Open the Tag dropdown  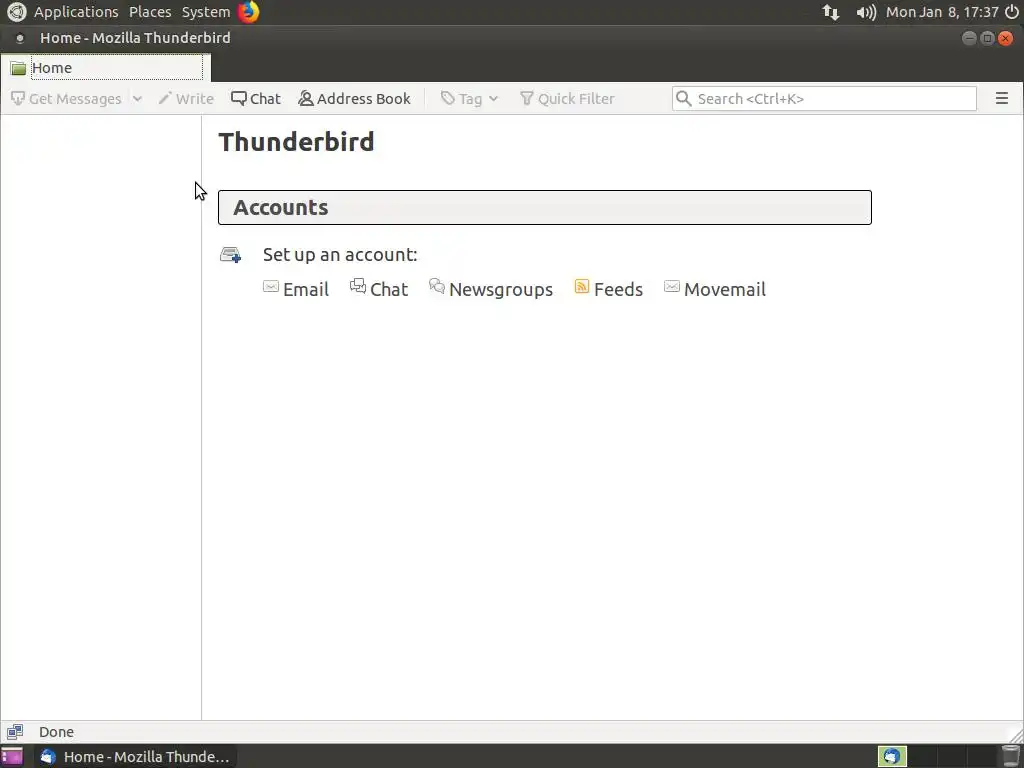(x=469, y=99)
